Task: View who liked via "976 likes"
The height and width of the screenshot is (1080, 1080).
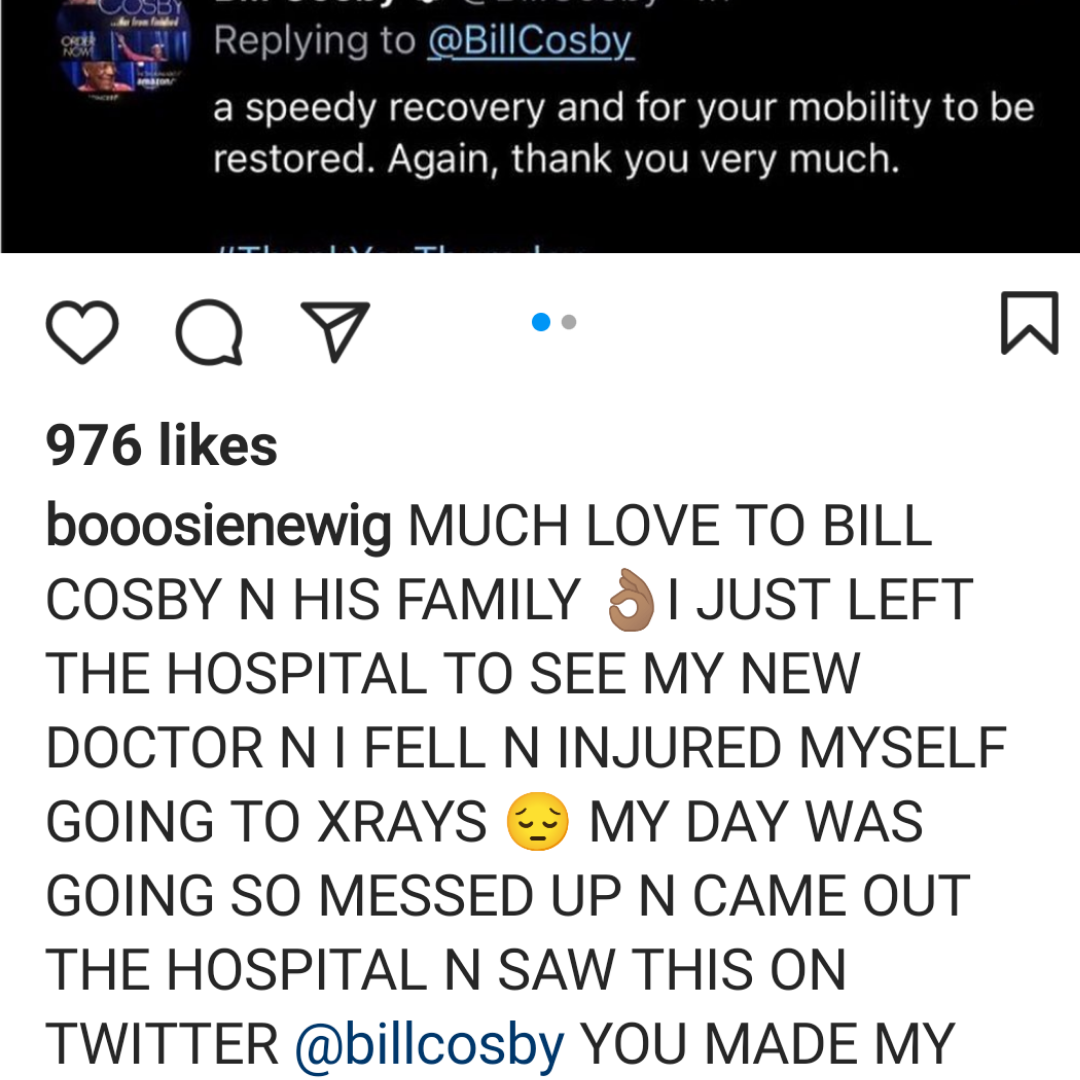Action: [161, 445]
